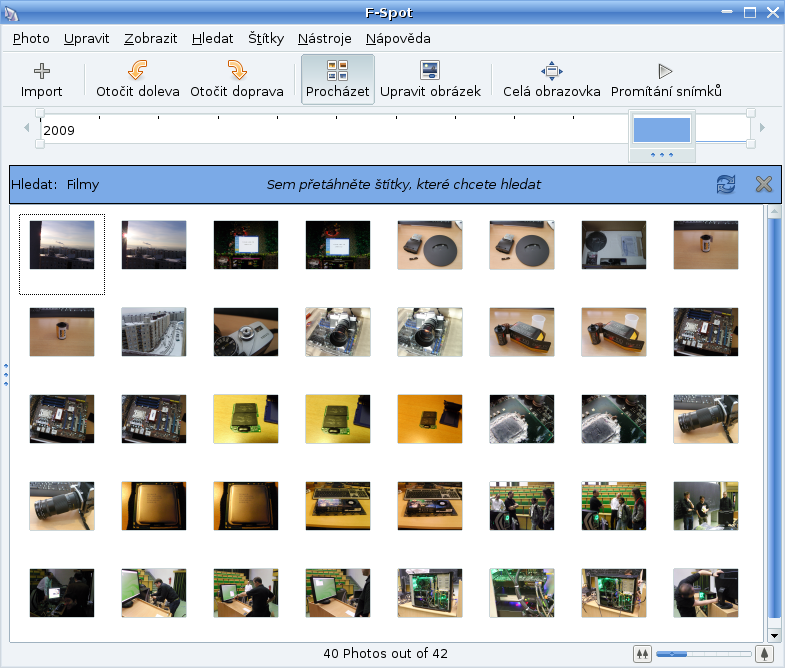Expand the hidden left sidebar handle
785x668 pixels.
[6, 375]
